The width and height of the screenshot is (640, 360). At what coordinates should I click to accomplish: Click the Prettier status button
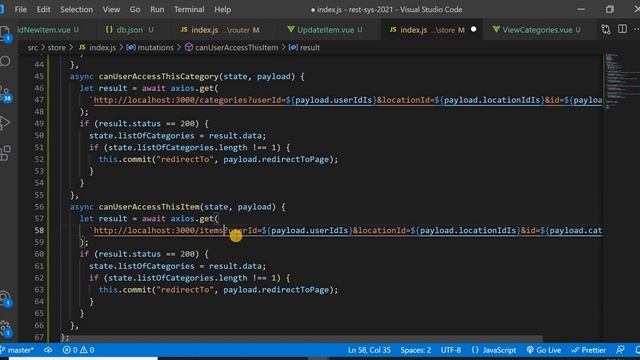(x=589, y=350)
